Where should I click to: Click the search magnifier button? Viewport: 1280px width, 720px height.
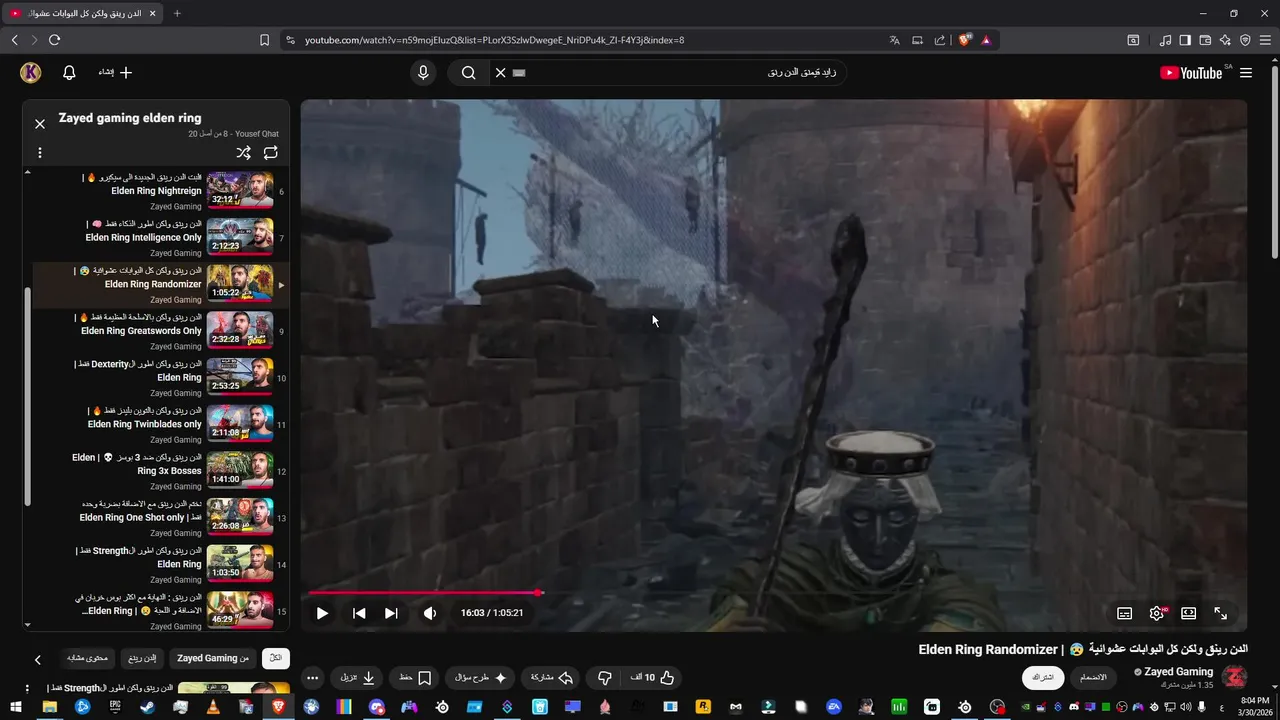(468, 72)
